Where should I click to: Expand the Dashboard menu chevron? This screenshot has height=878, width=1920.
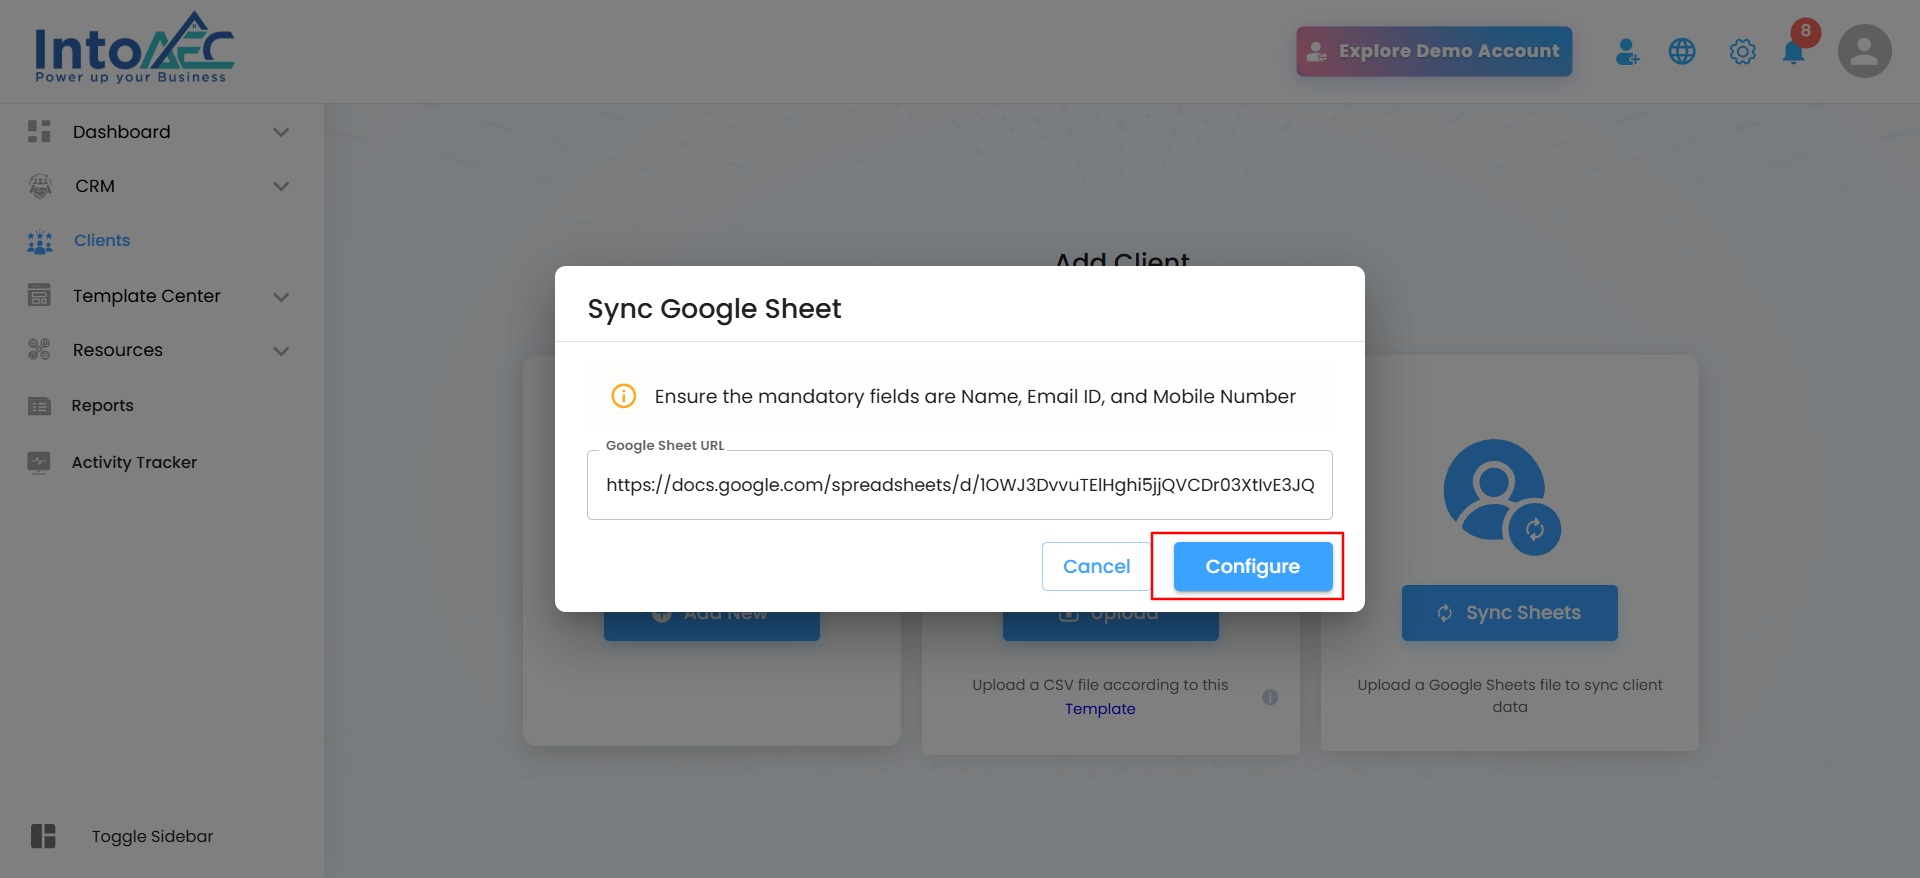281,132
